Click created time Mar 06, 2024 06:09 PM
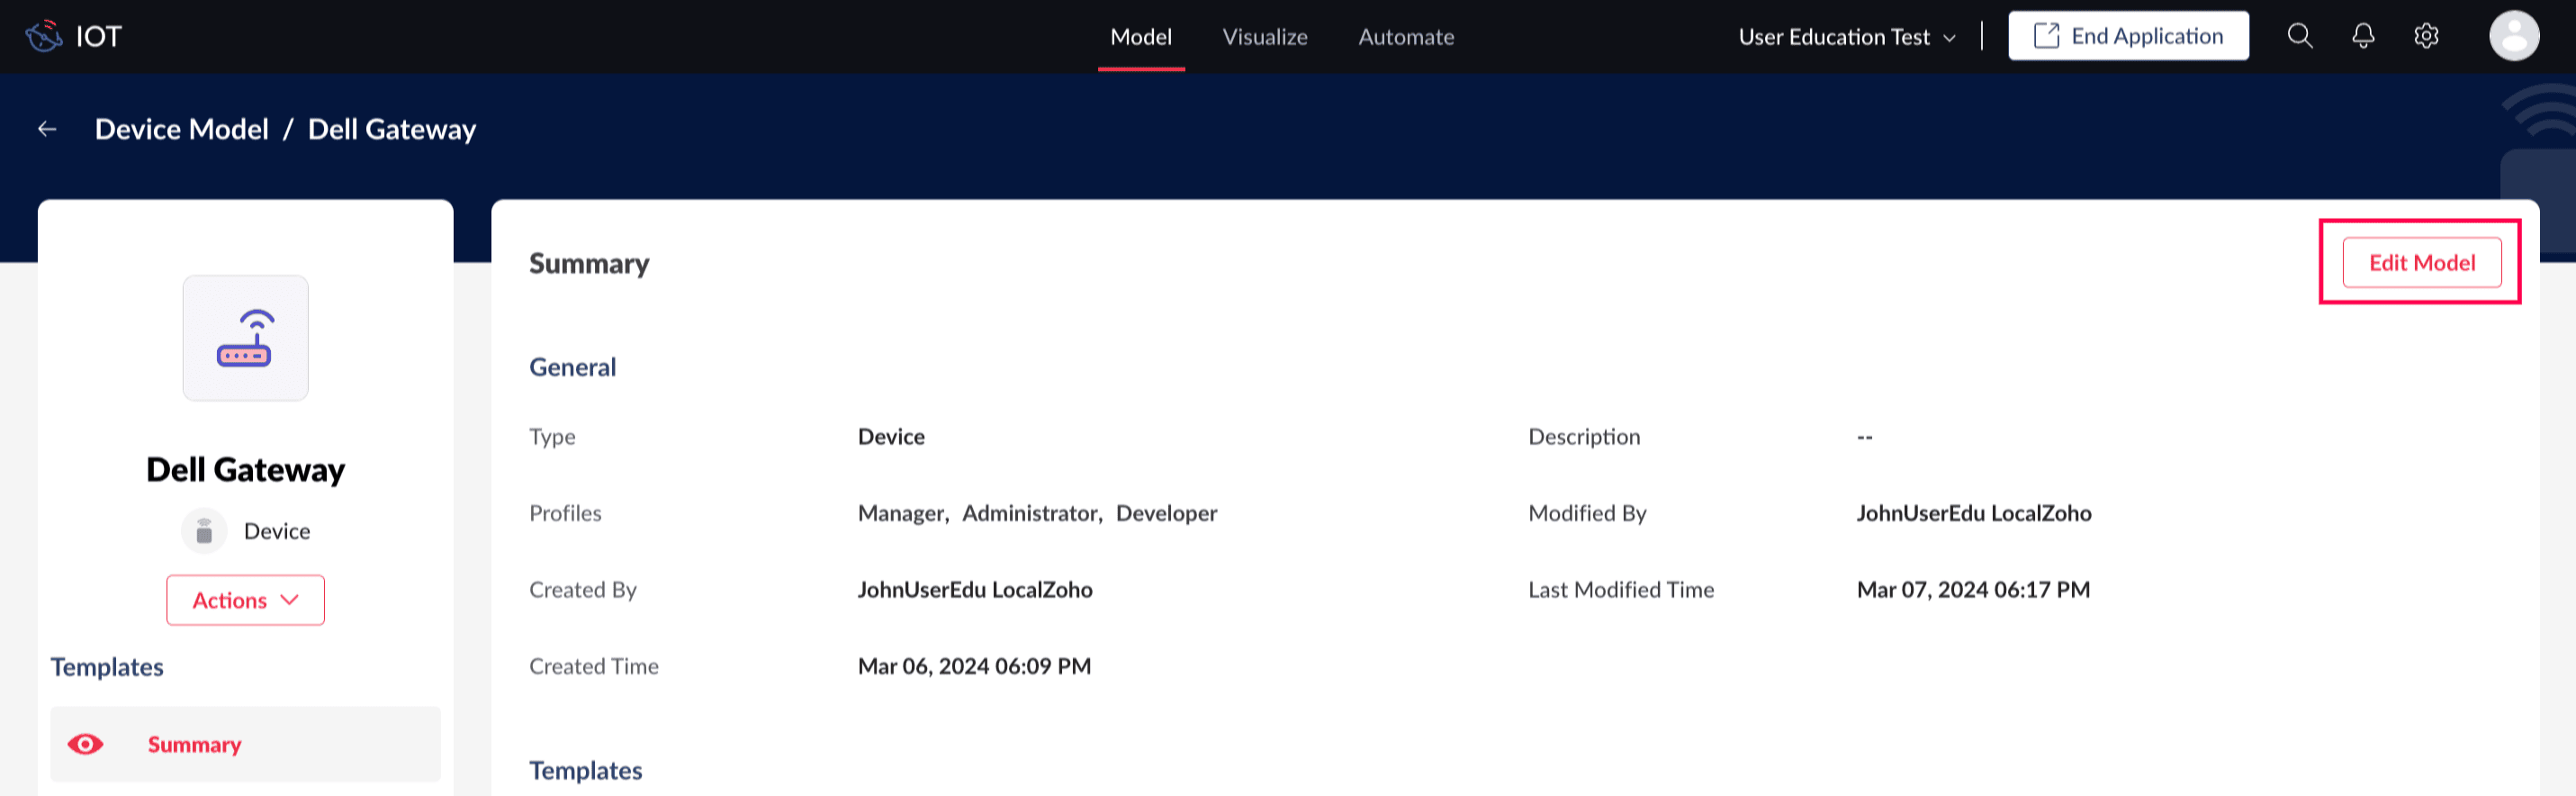This screenshot has width=2576, height=796. (x=974, y=666)
